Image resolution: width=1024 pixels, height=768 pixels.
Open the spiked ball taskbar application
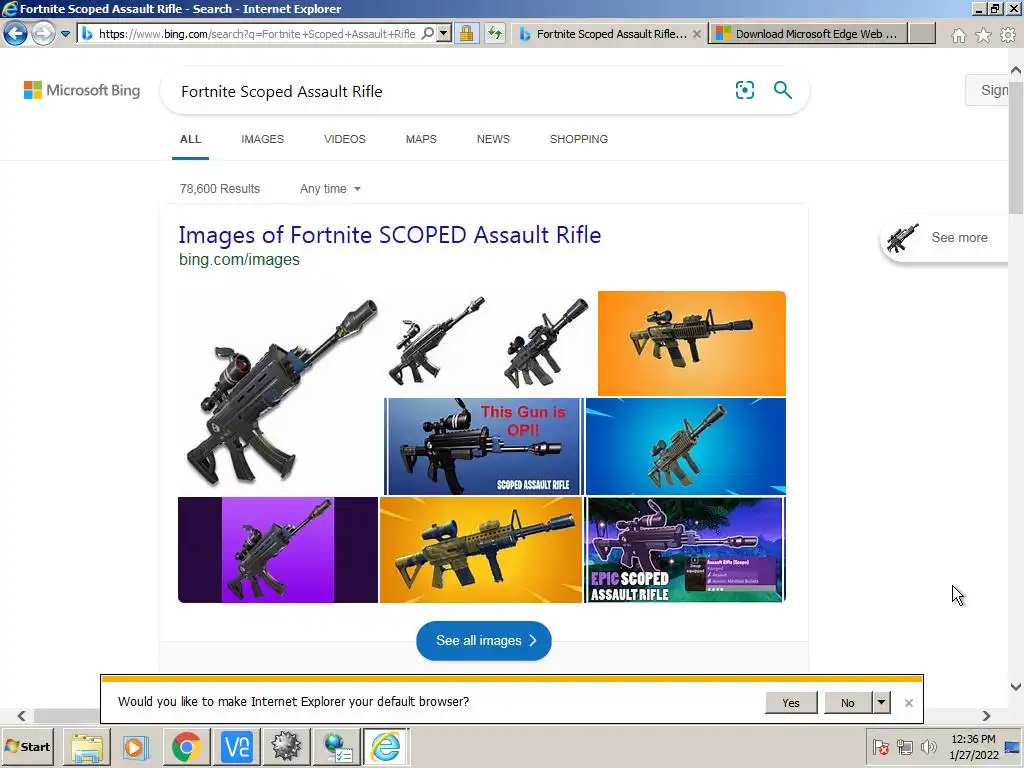click(x=286, y=746)
